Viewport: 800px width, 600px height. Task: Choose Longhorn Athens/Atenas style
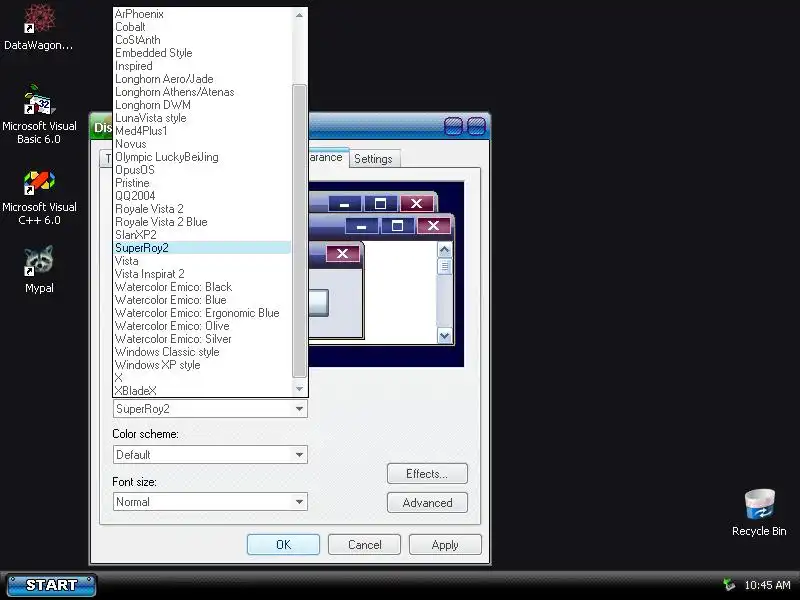[202, 92]
